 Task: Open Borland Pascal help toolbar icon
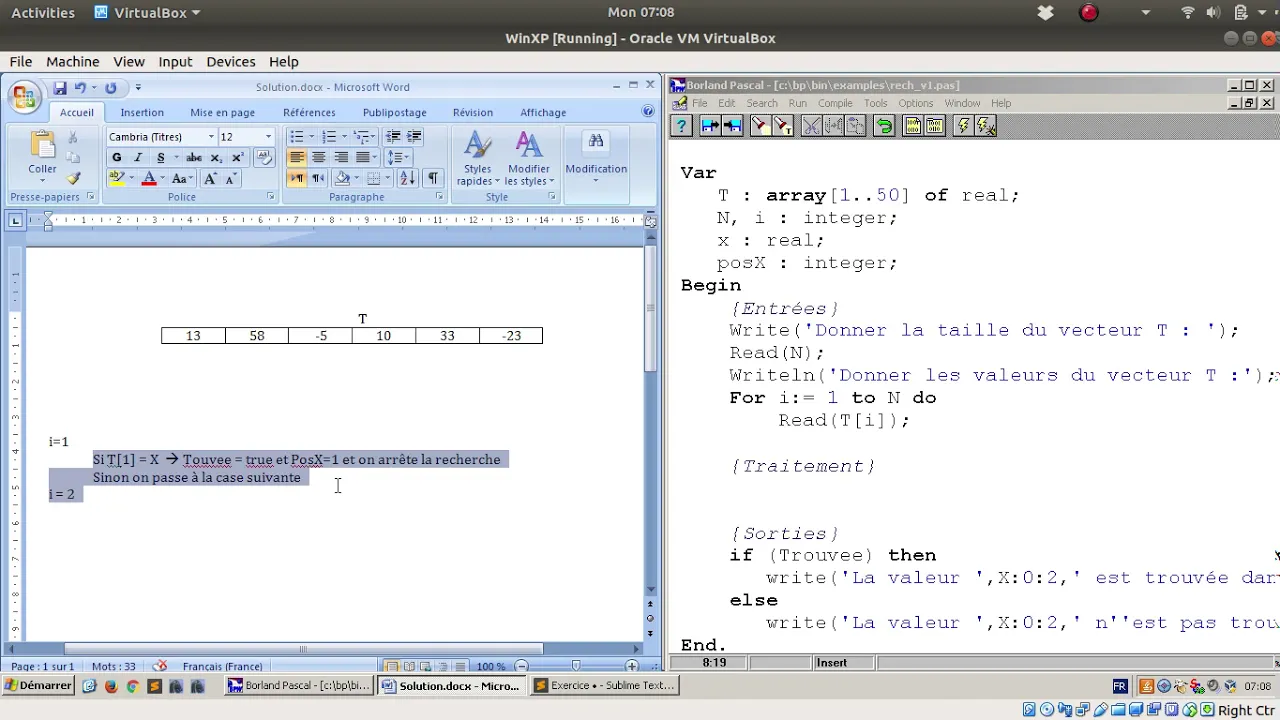pyautogui.click(x=681, y=126)
